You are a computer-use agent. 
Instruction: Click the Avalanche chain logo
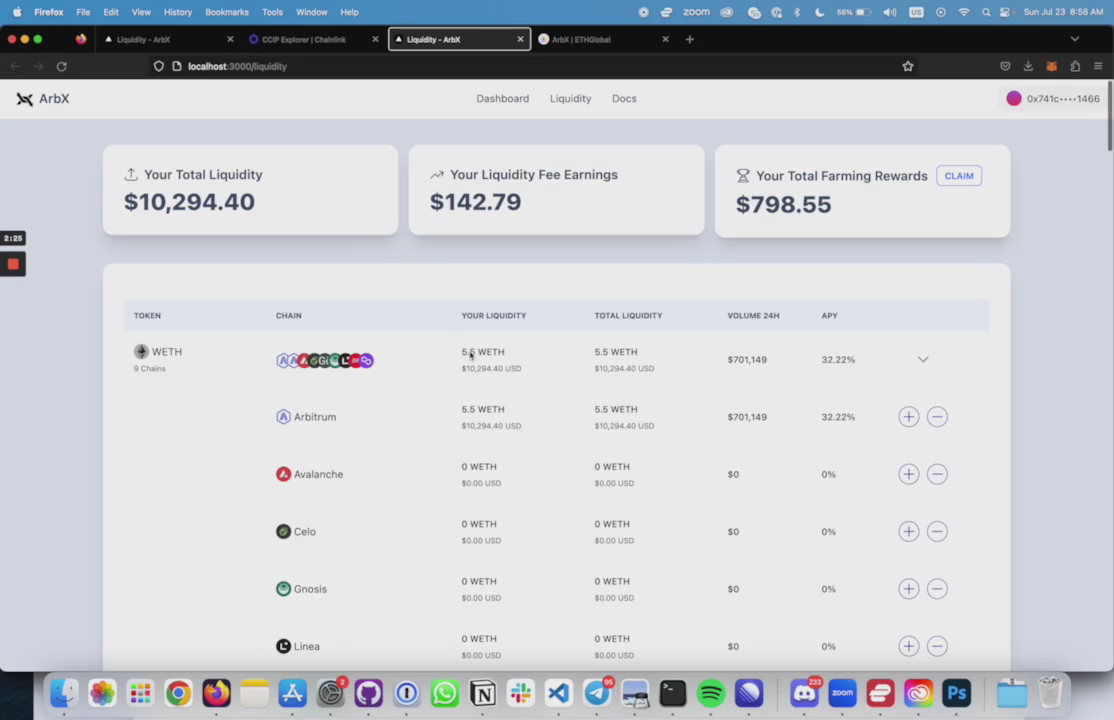pos(283,474)
